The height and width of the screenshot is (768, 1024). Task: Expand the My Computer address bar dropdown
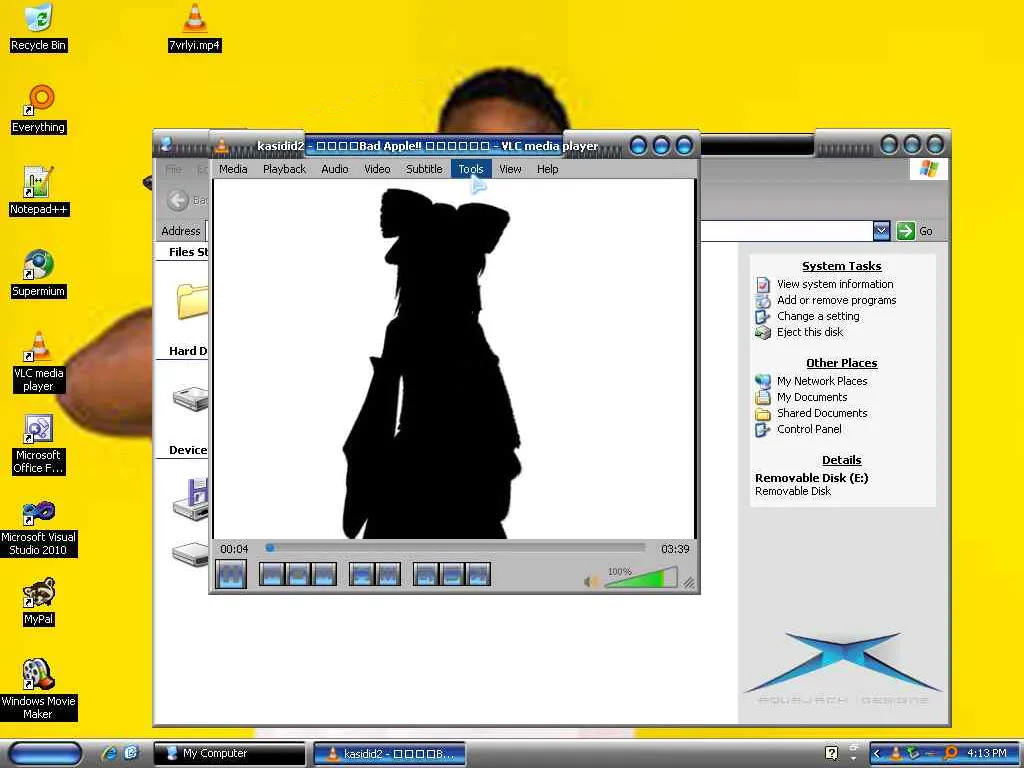(881, 231)
